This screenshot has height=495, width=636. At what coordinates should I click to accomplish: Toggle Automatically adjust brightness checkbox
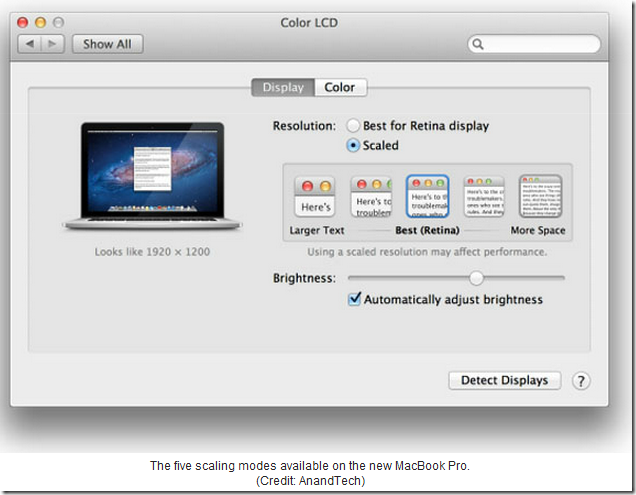coord(354,299)
